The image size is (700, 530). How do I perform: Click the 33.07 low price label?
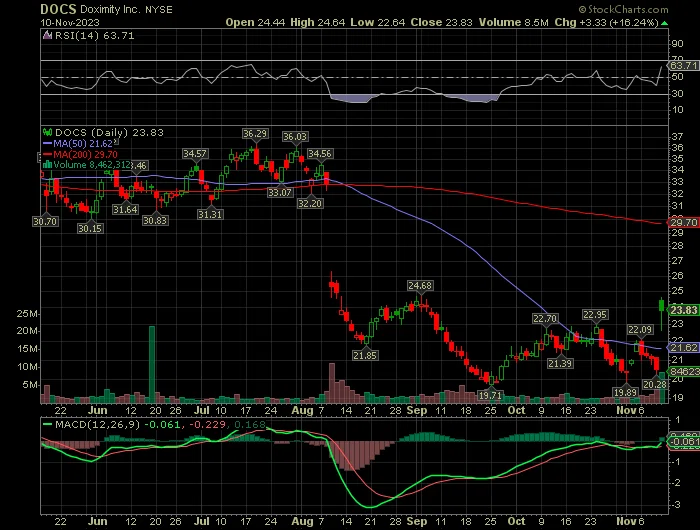[x=280, y=193]
